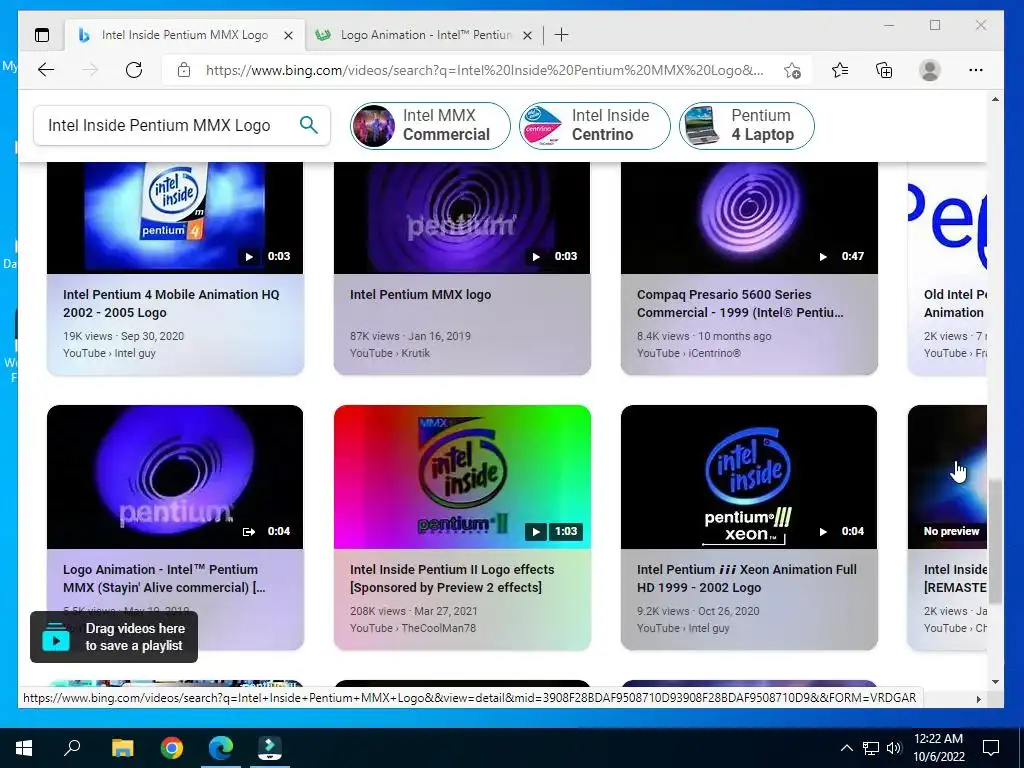The width and height of the screenshot is (1024, 768).
Task: Open the Pentium II Logo effects thumbnail
Action: click(x=462, y=477)
